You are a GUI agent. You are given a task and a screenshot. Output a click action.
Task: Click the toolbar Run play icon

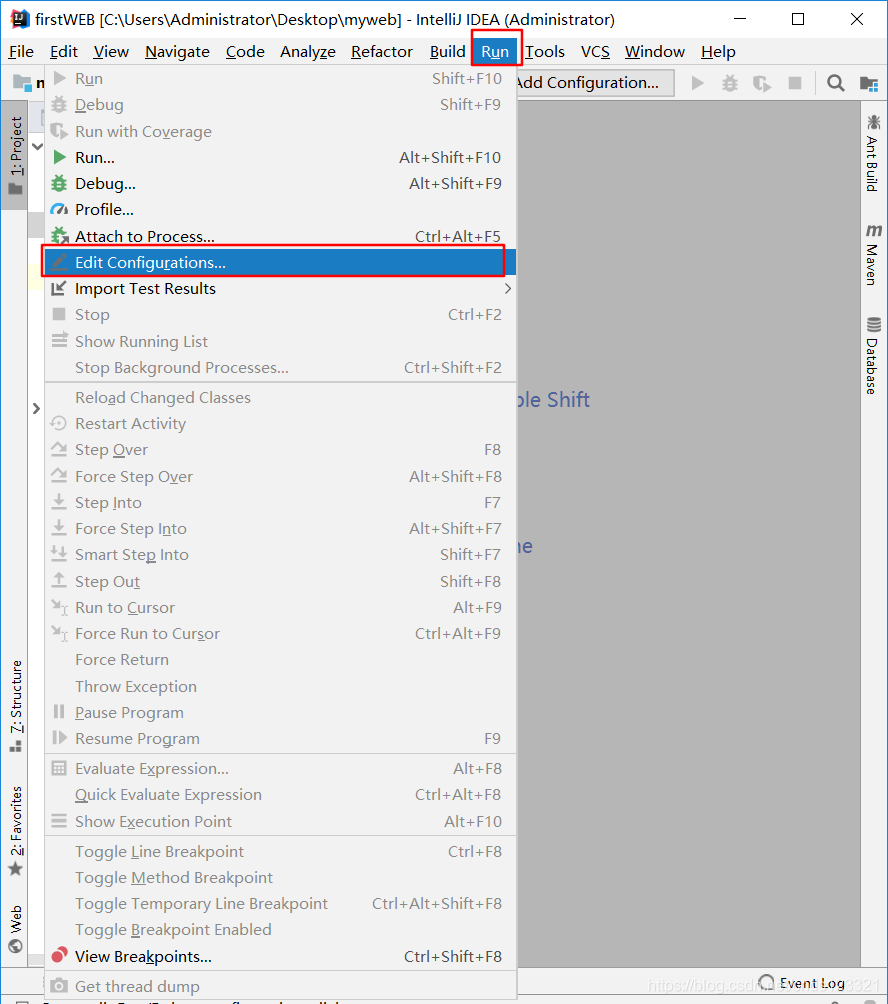point(698,83)
